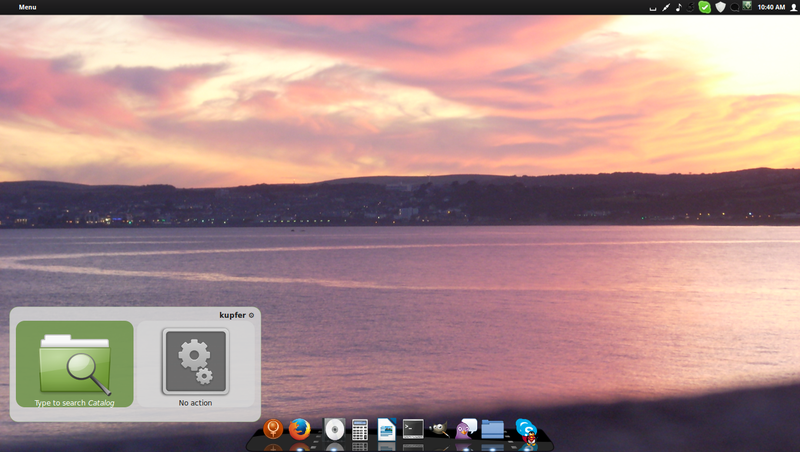Click the dark swirl tray icon

coord(691,7)
